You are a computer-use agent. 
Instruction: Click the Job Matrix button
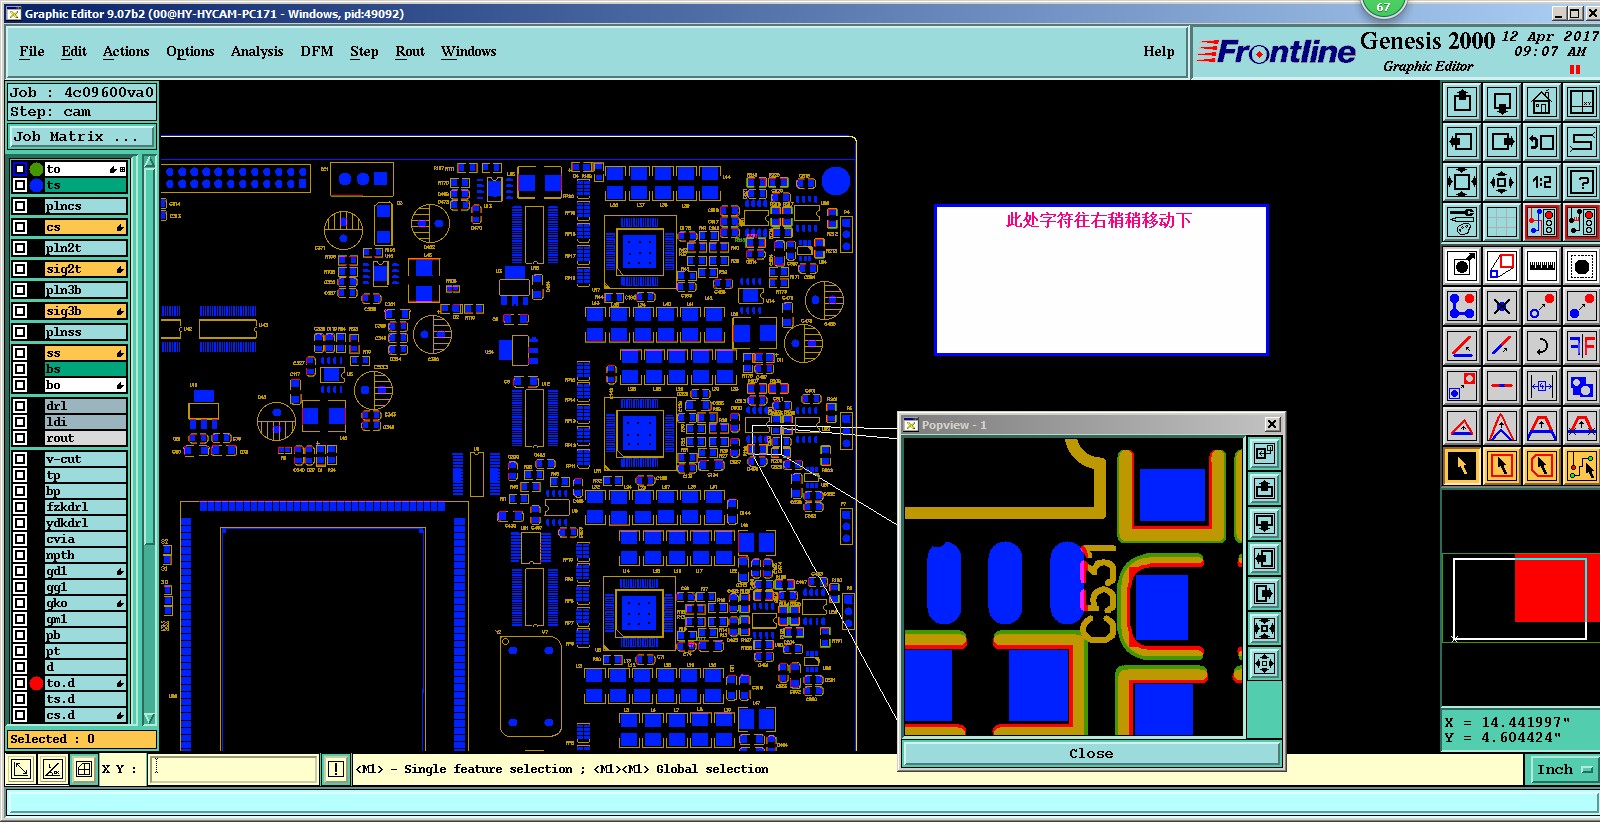point(83,137)
